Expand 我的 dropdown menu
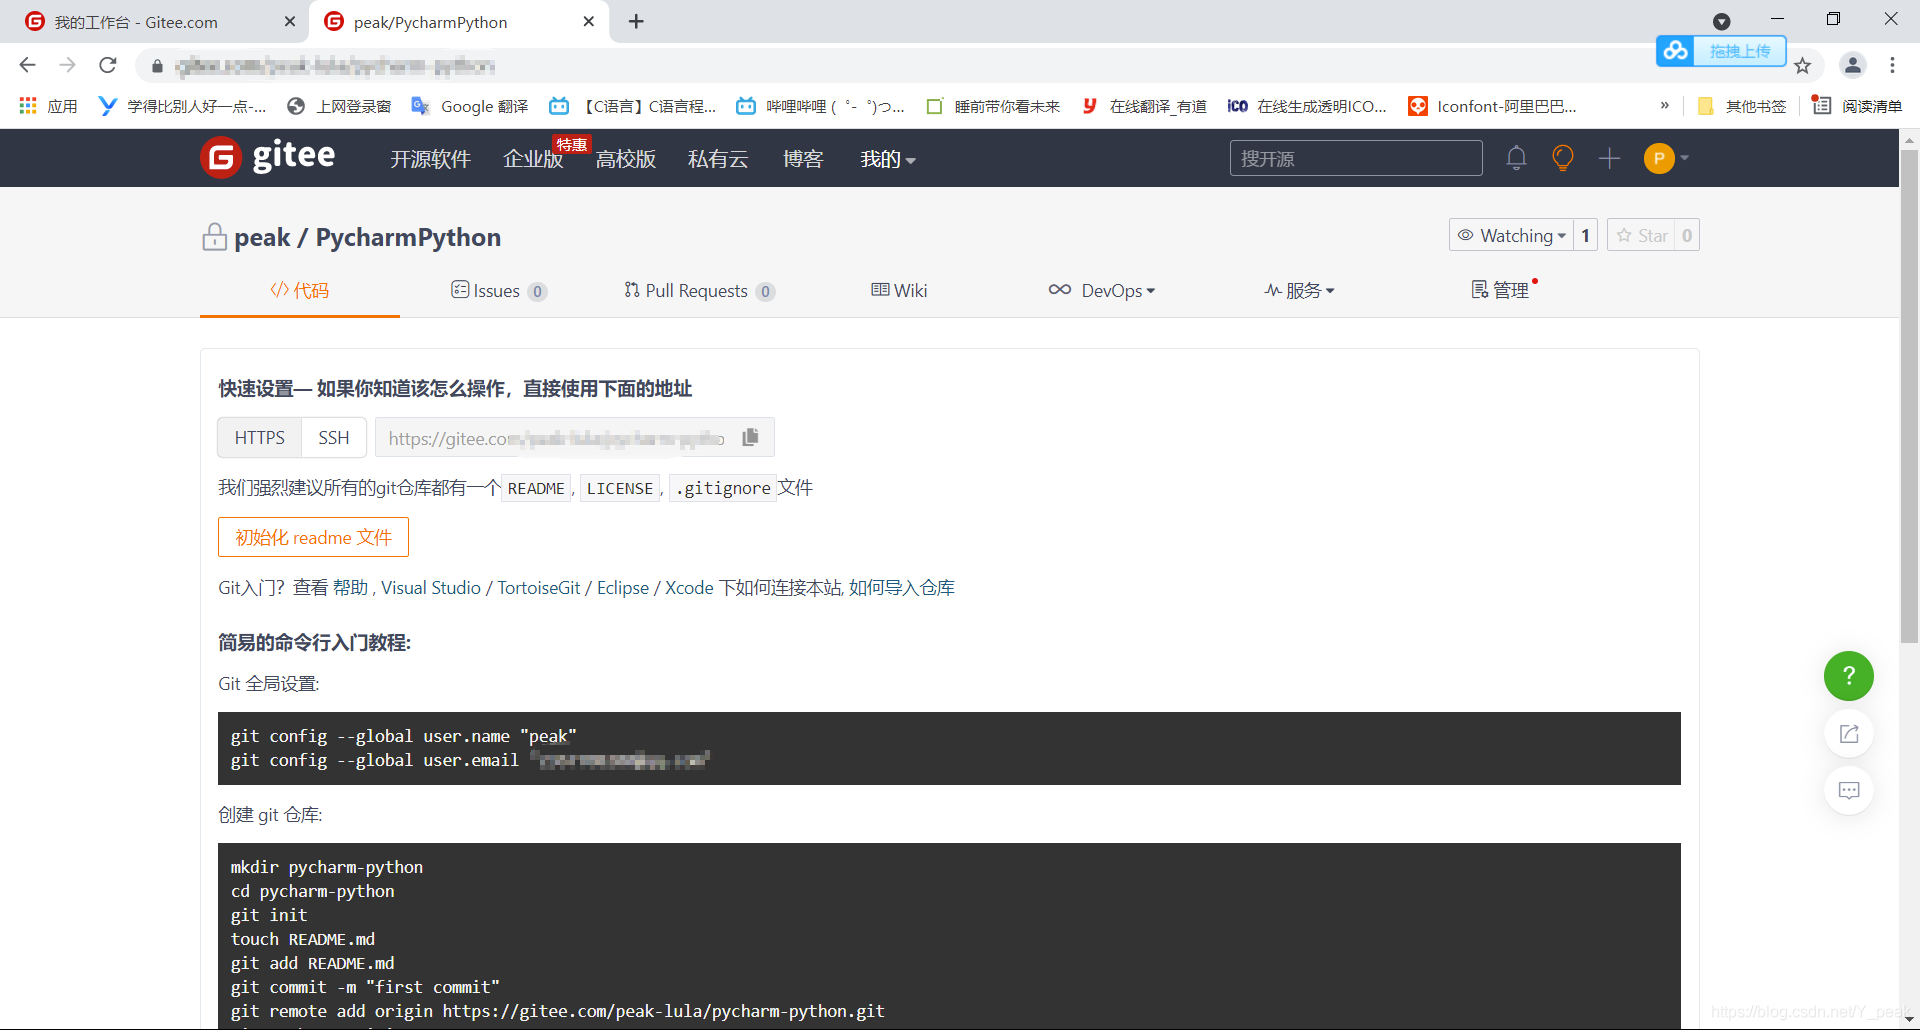 [888, 159]
